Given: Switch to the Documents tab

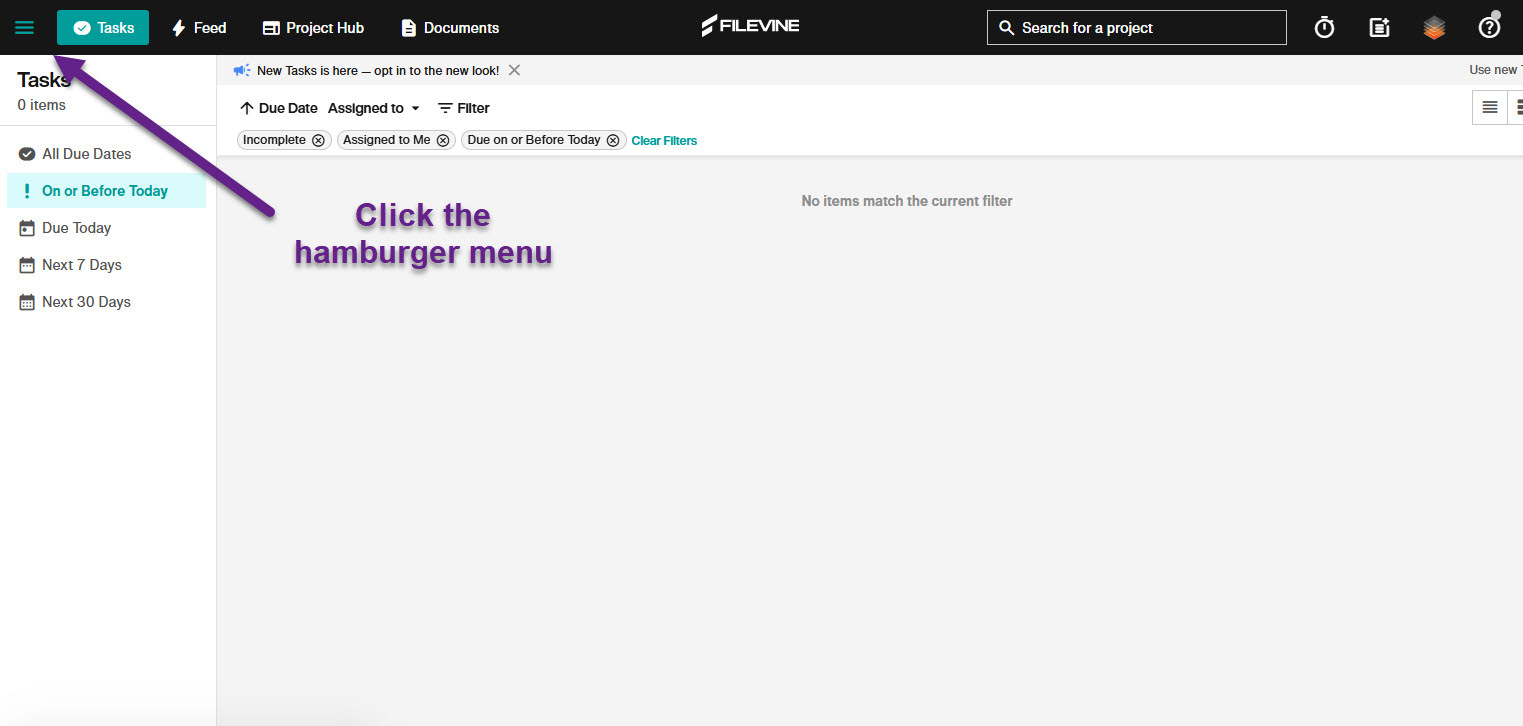Looking at the screenshot, I should 450,28.
